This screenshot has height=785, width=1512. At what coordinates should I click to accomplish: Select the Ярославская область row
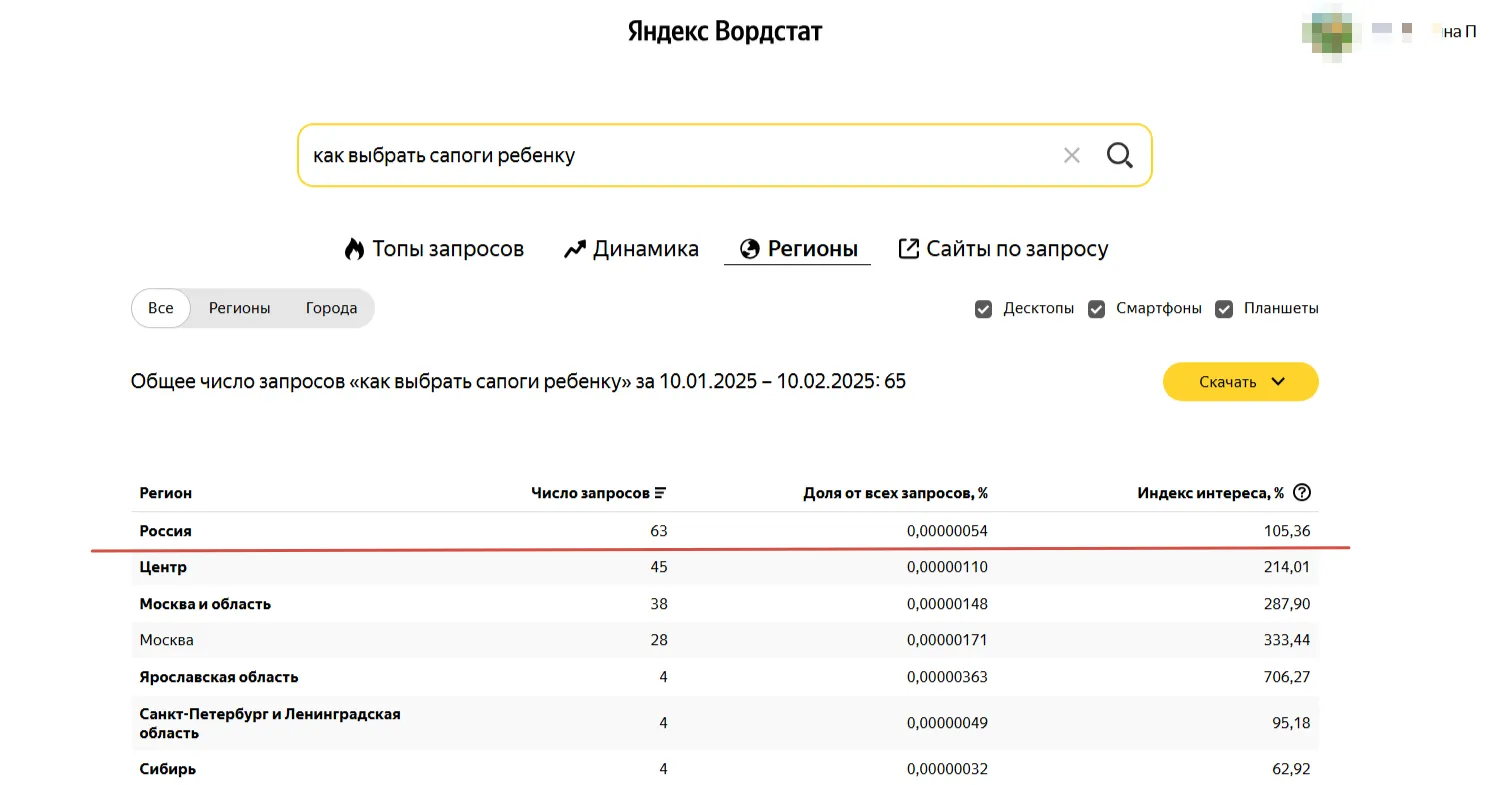[x=725, y=677]
